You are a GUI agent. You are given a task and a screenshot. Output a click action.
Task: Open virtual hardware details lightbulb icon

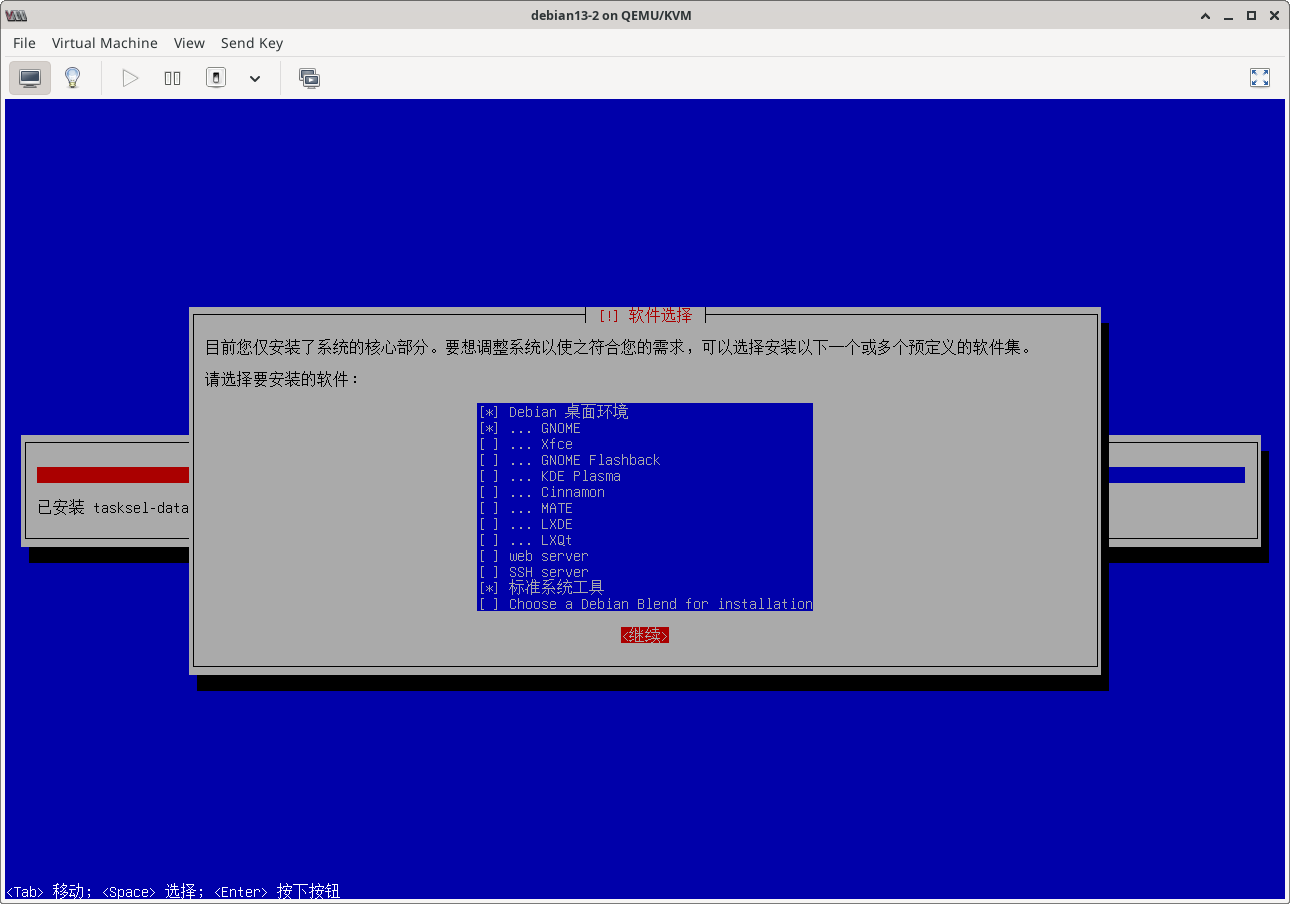pos(72,78)
